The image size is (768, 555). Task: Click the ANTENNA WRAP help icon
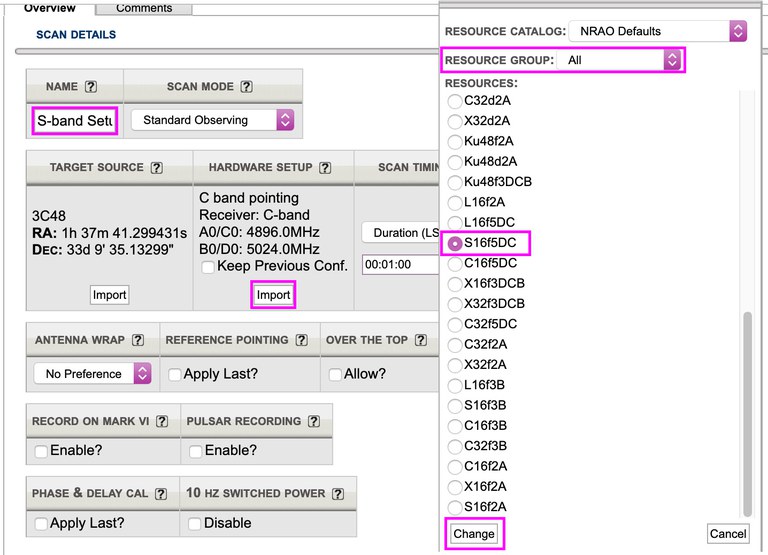click(x=138, y=340)
